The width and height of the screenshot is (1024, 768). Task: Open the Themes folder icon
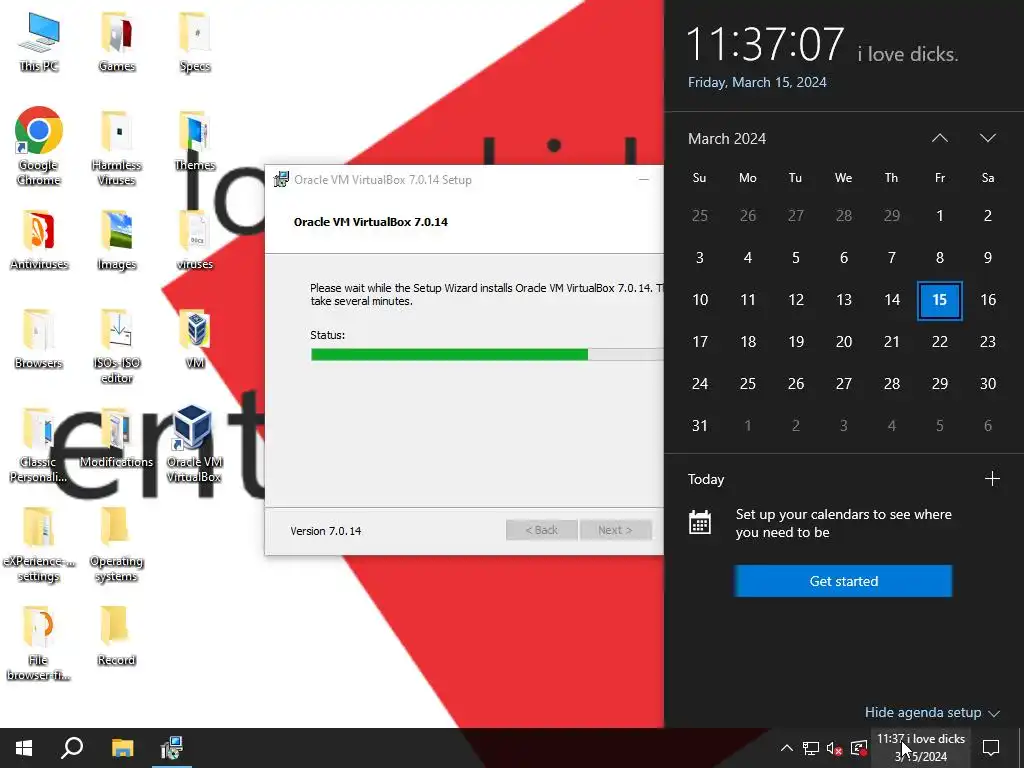click(x=195, y=140)
